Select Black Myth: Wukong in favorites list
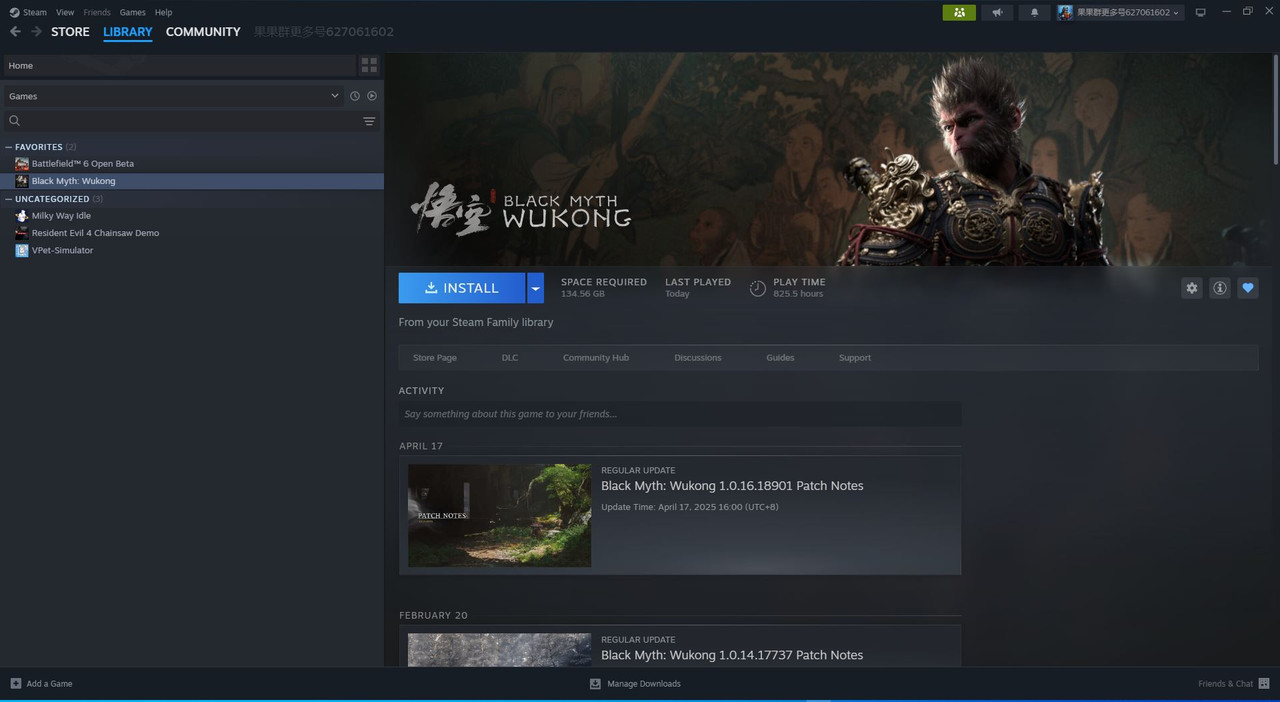 pos(192,181)
